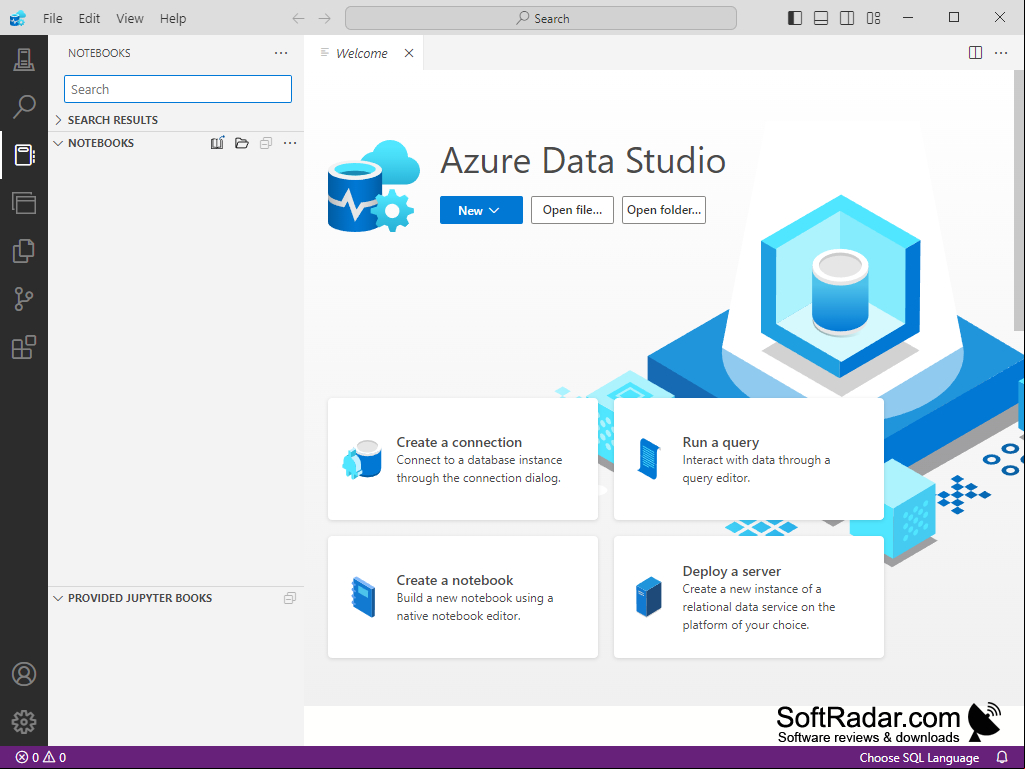The width and height of the screenshot is (1025, 769).
Task: Customize layout icon in title bar
Action: (x=873, y=18)
